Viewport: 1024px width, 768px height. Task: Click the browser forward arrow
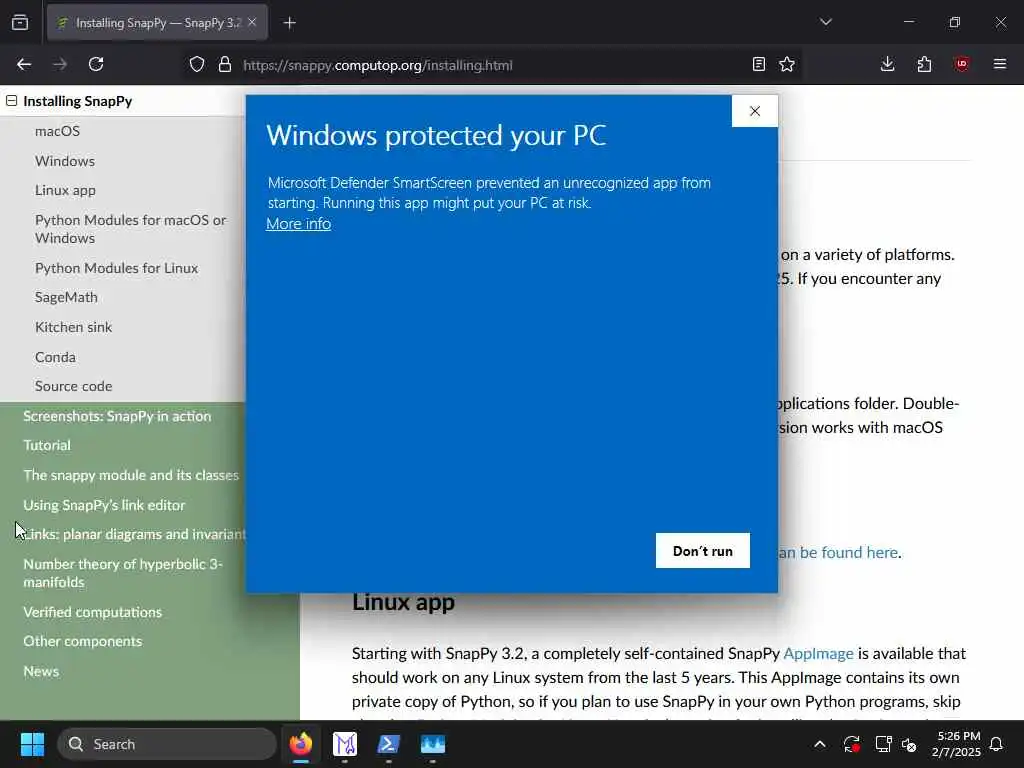60,64
